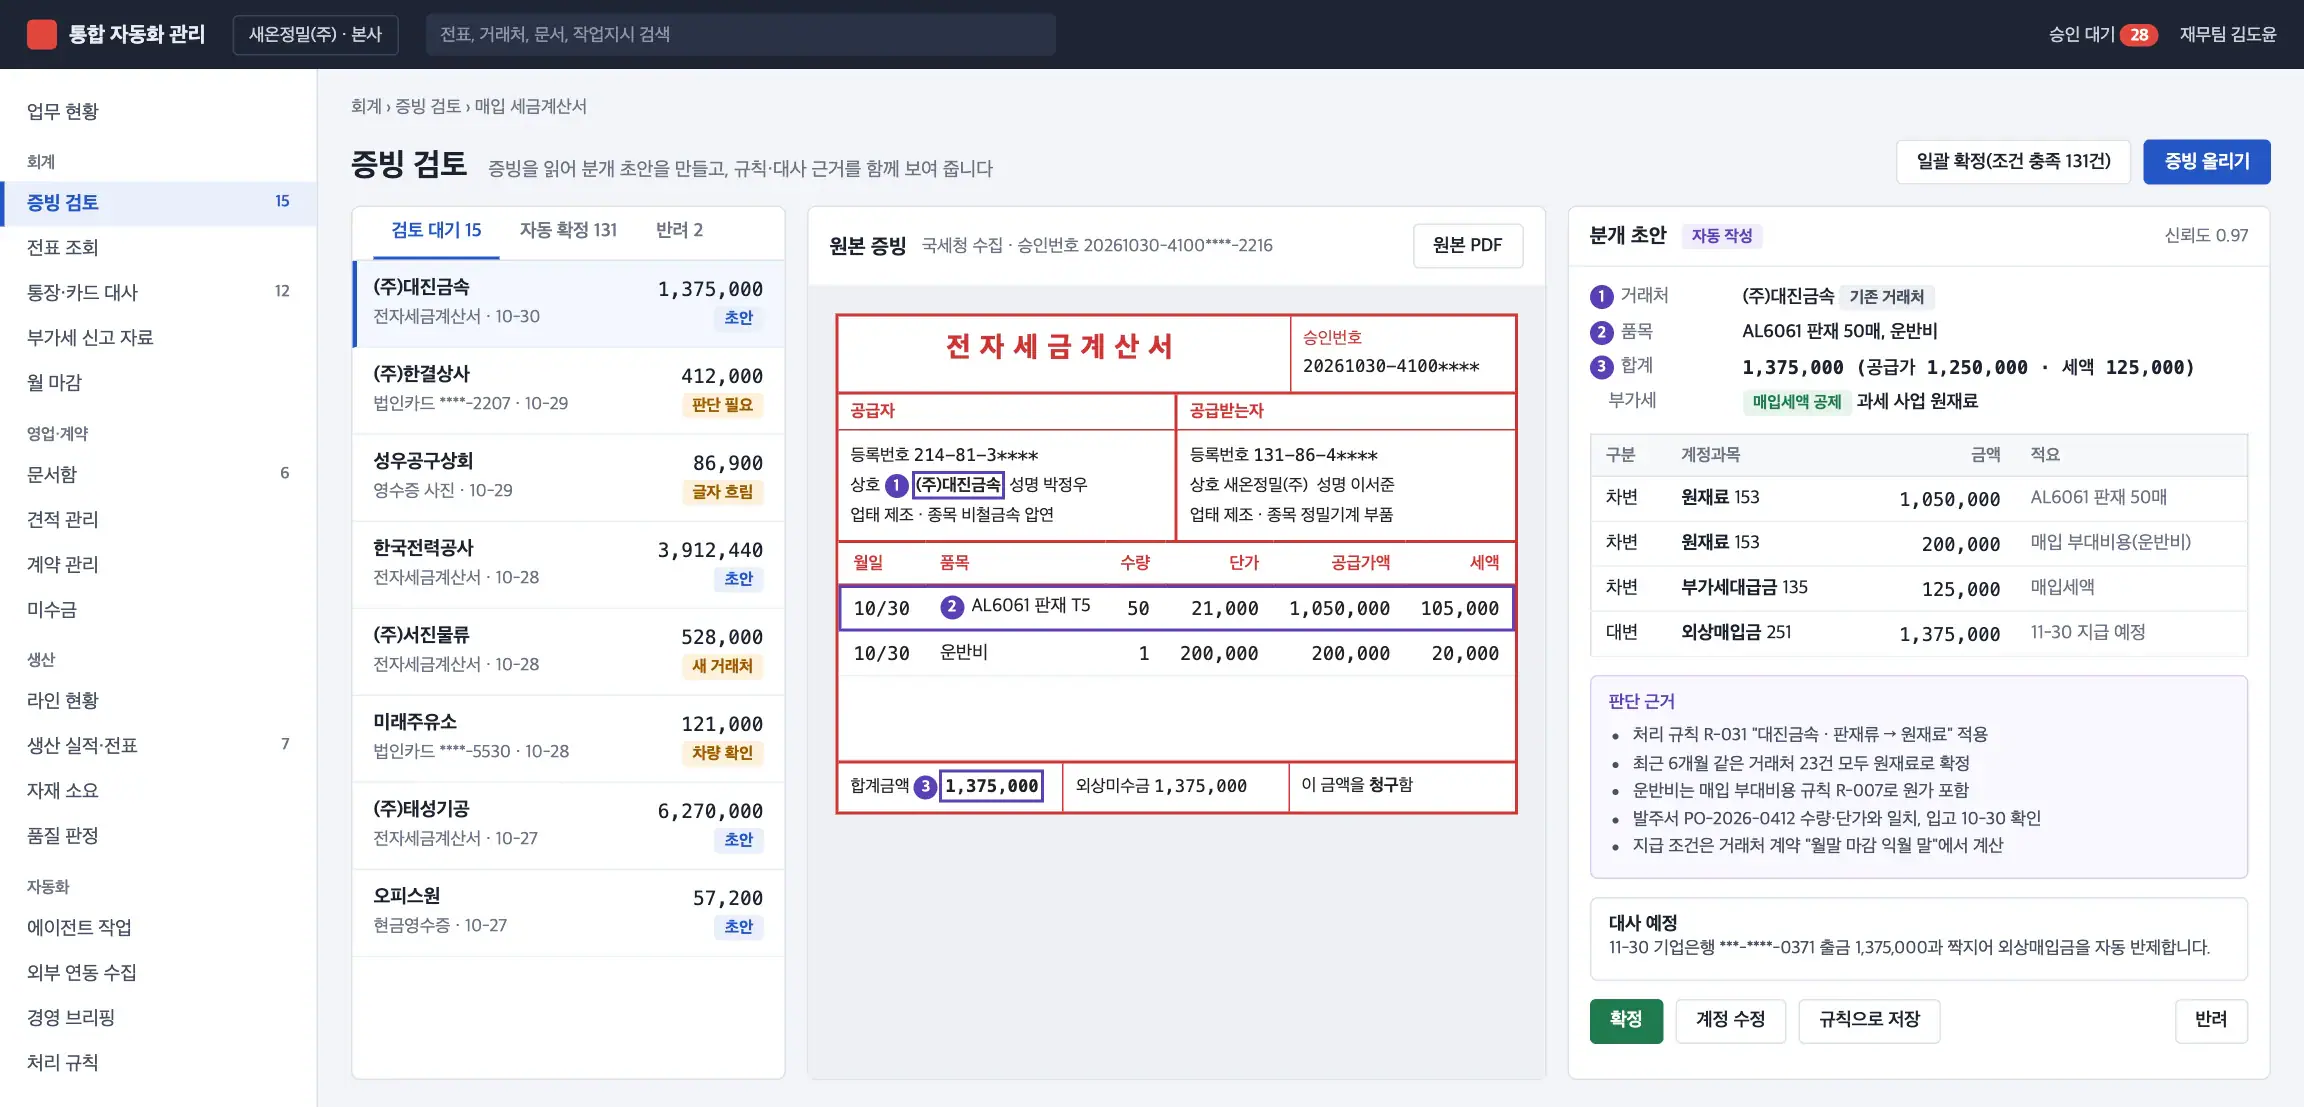The height and width of the screenshot is (1107, 2304).
Task: Open 처리 규칙 in the sidebar
Action: [158, 1062]
